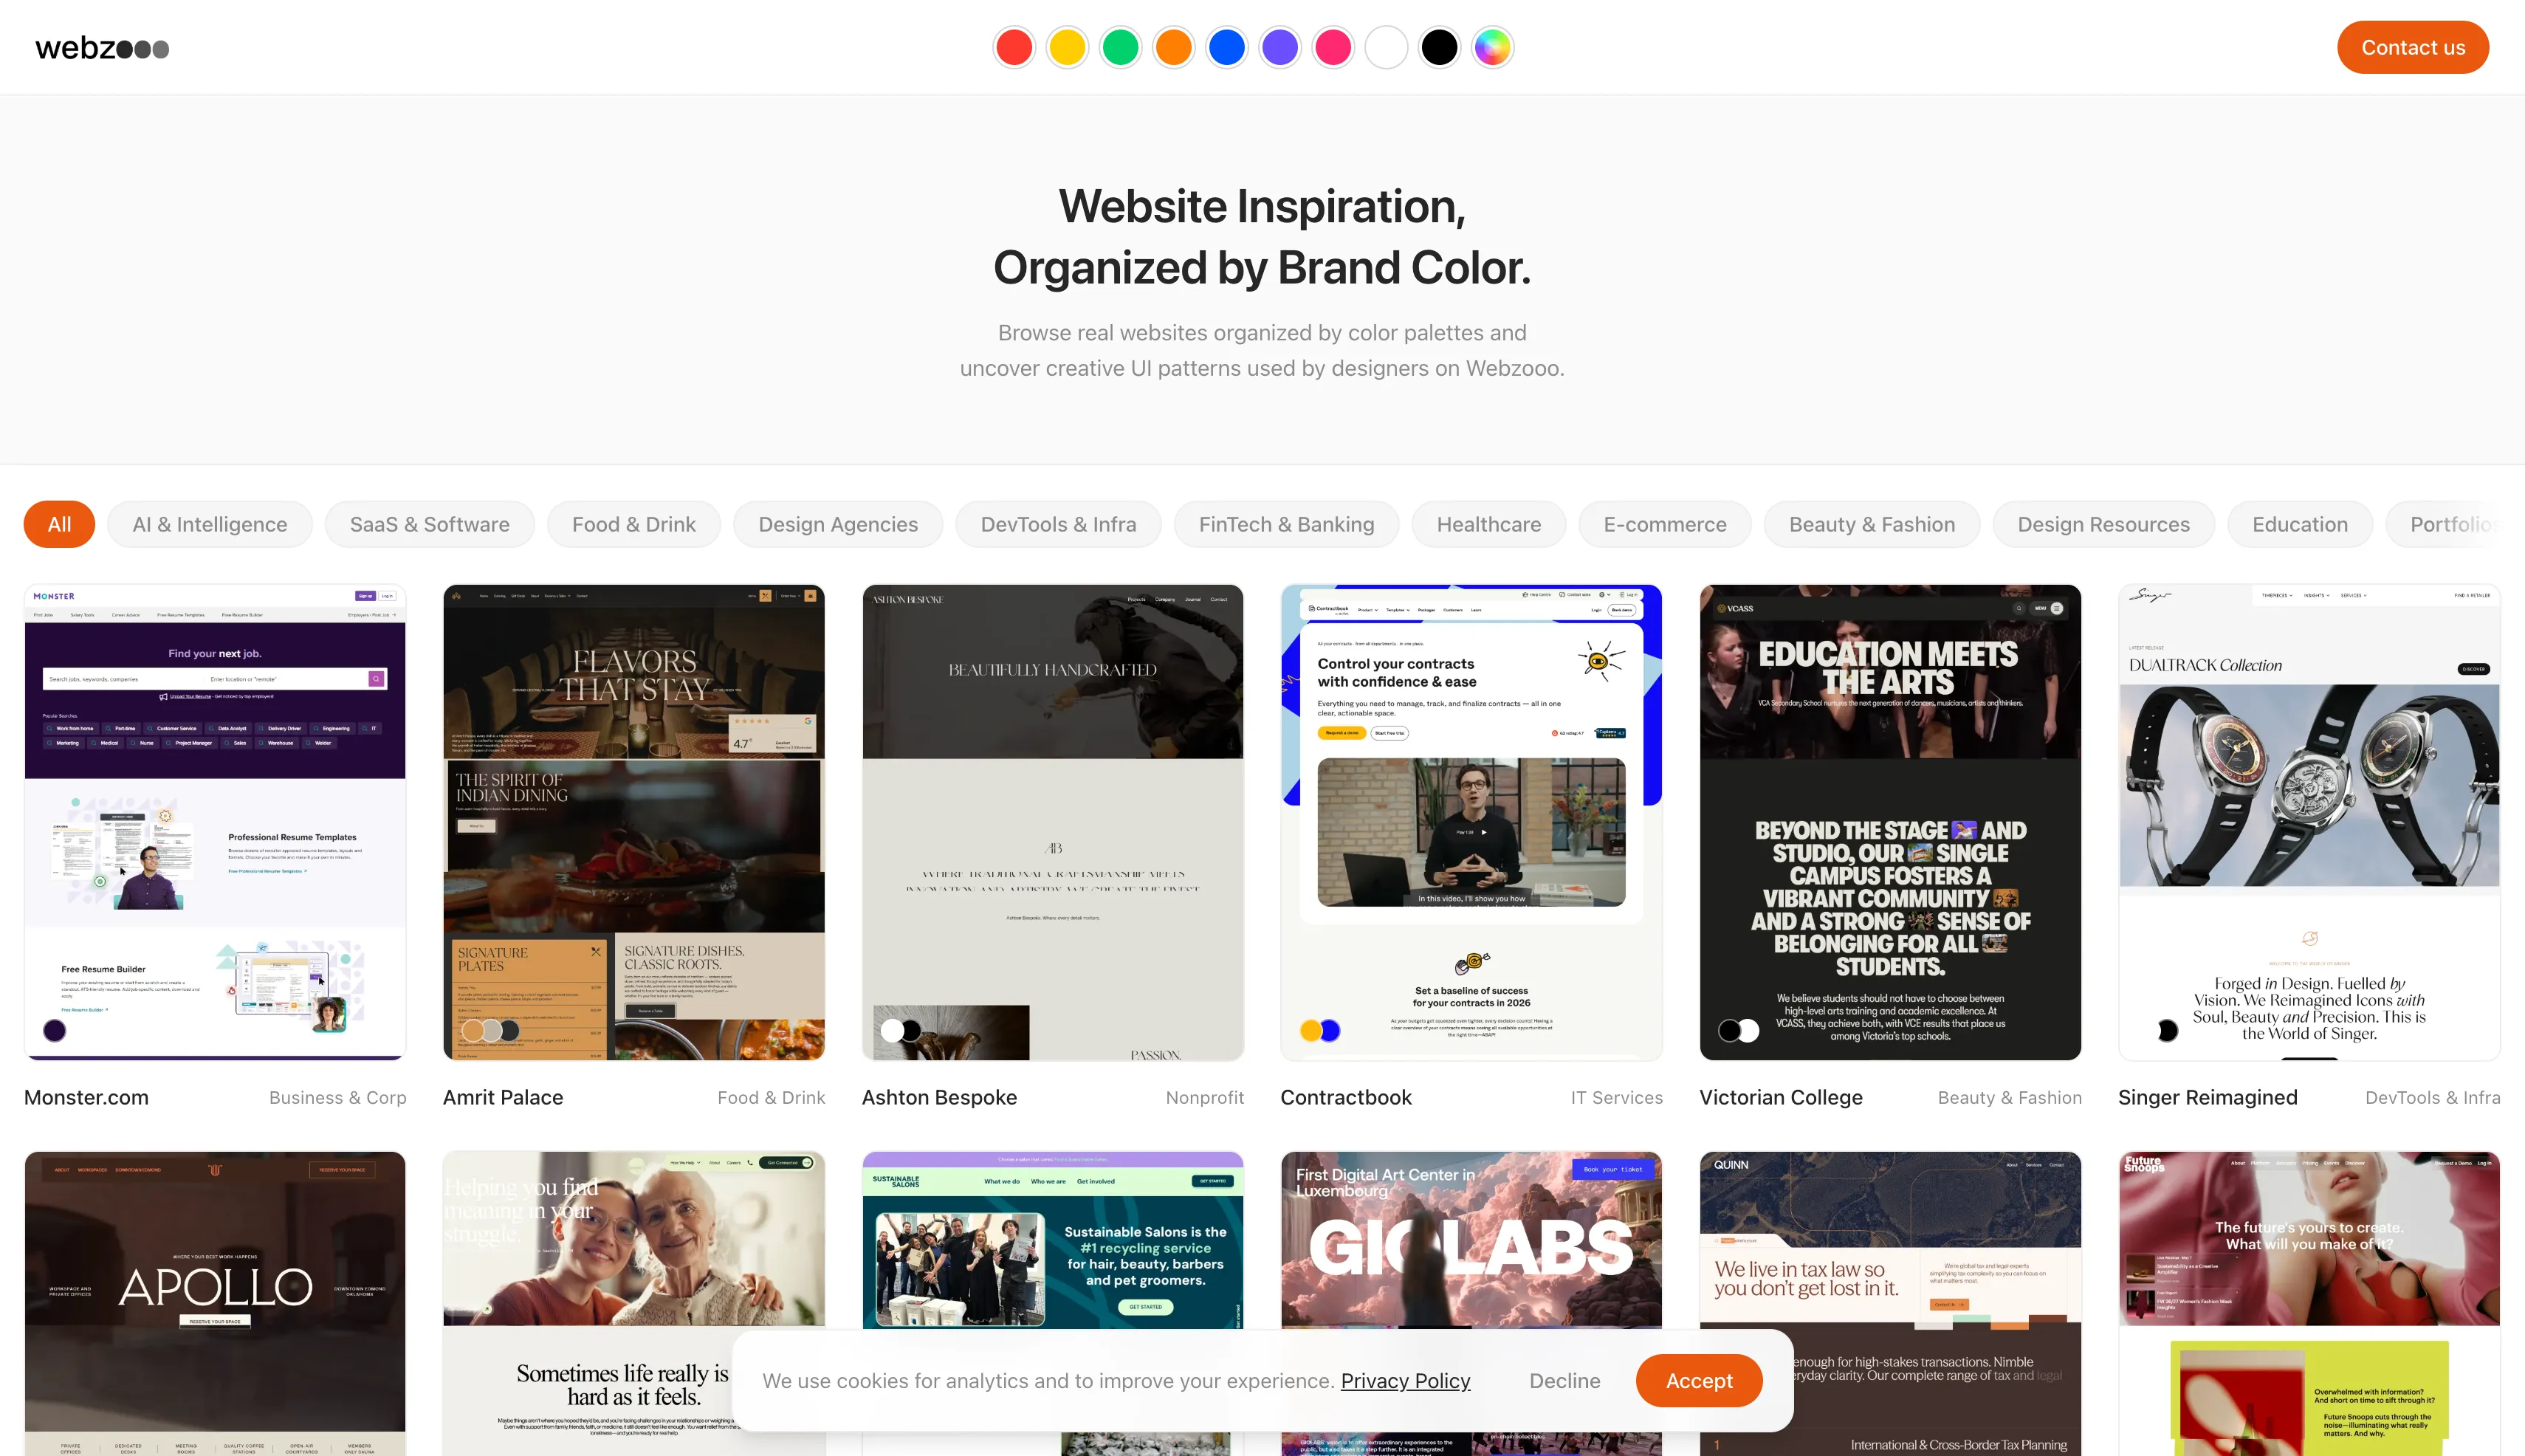Switch to AI & Intelligence category

tap(210, 524)
